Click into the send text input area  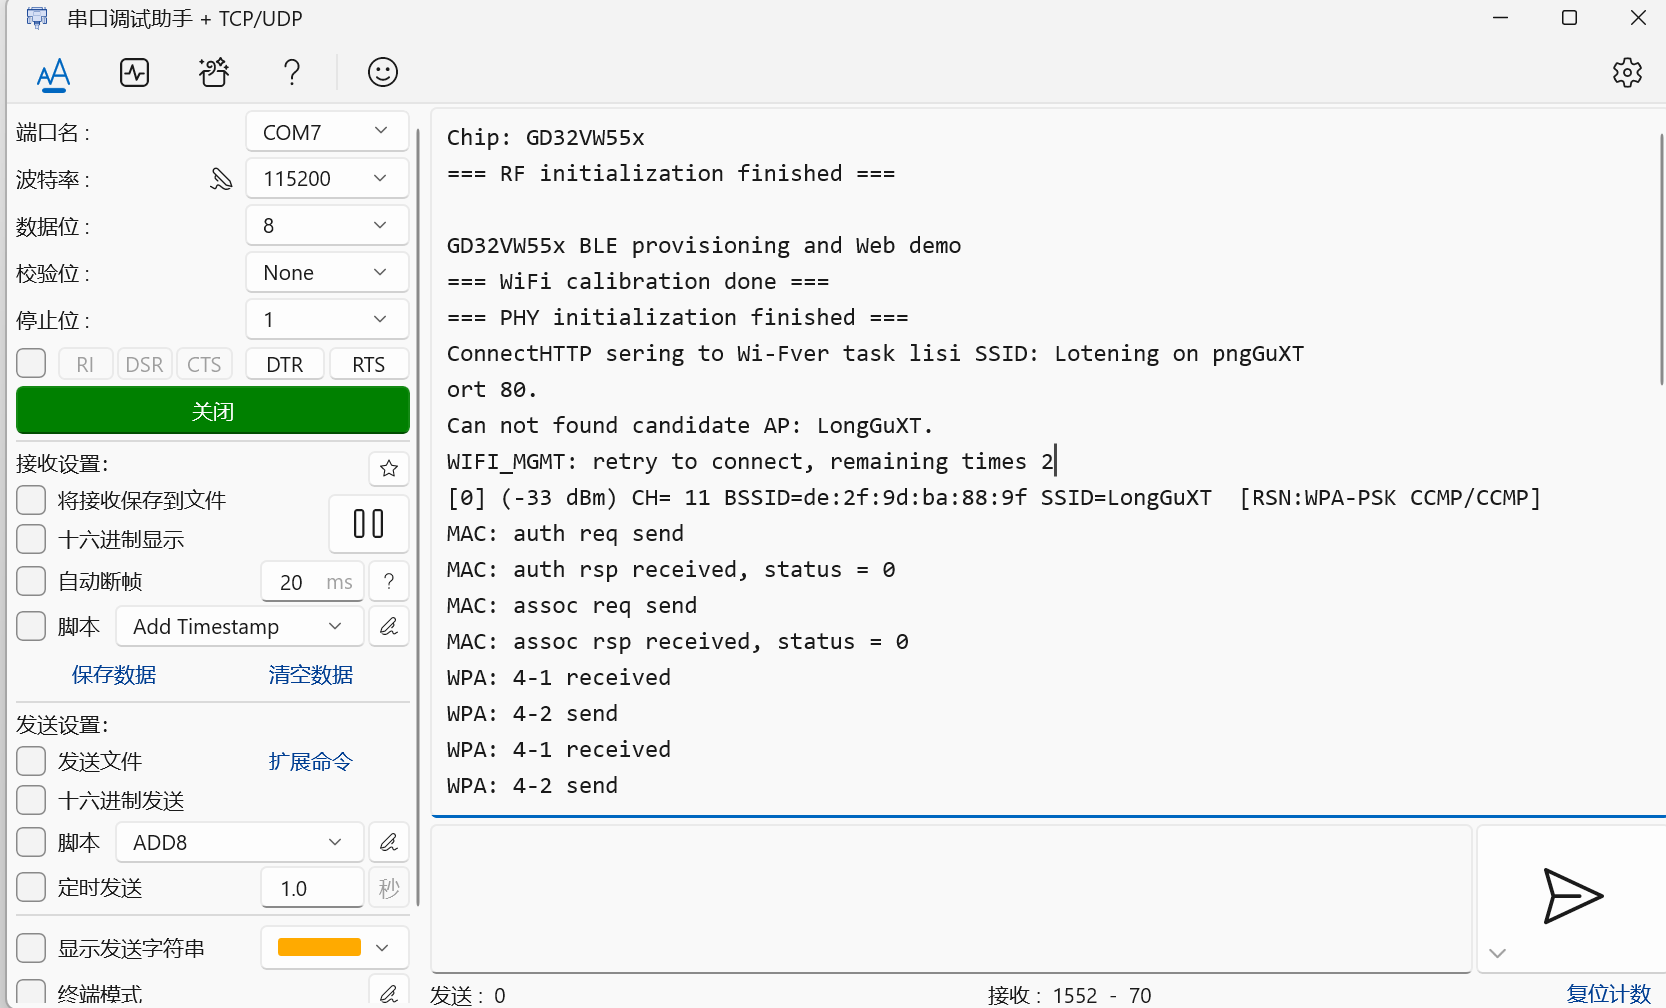[x=951, y=898]
